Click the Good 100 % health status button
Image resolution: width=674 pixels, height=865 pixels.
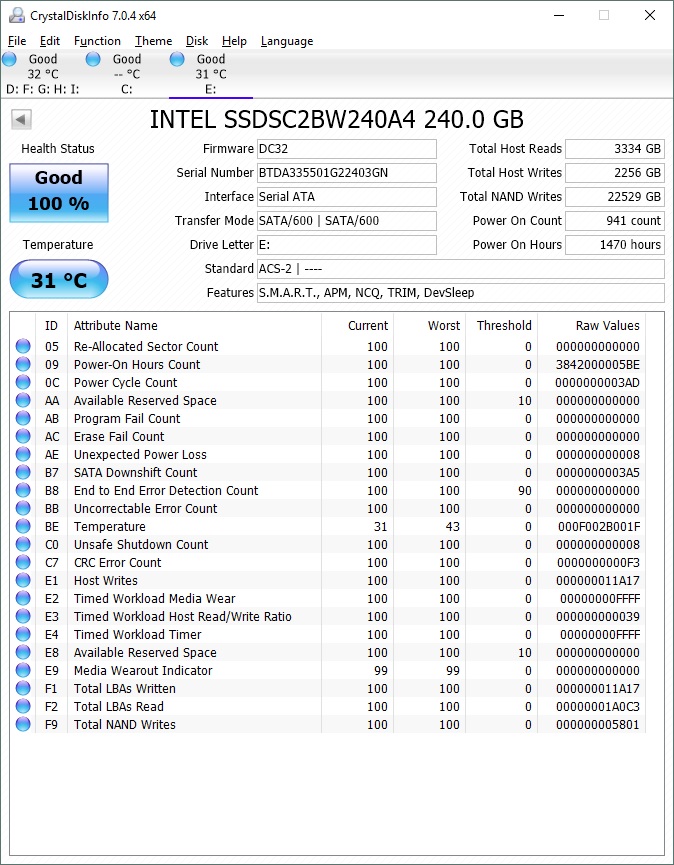59,190
